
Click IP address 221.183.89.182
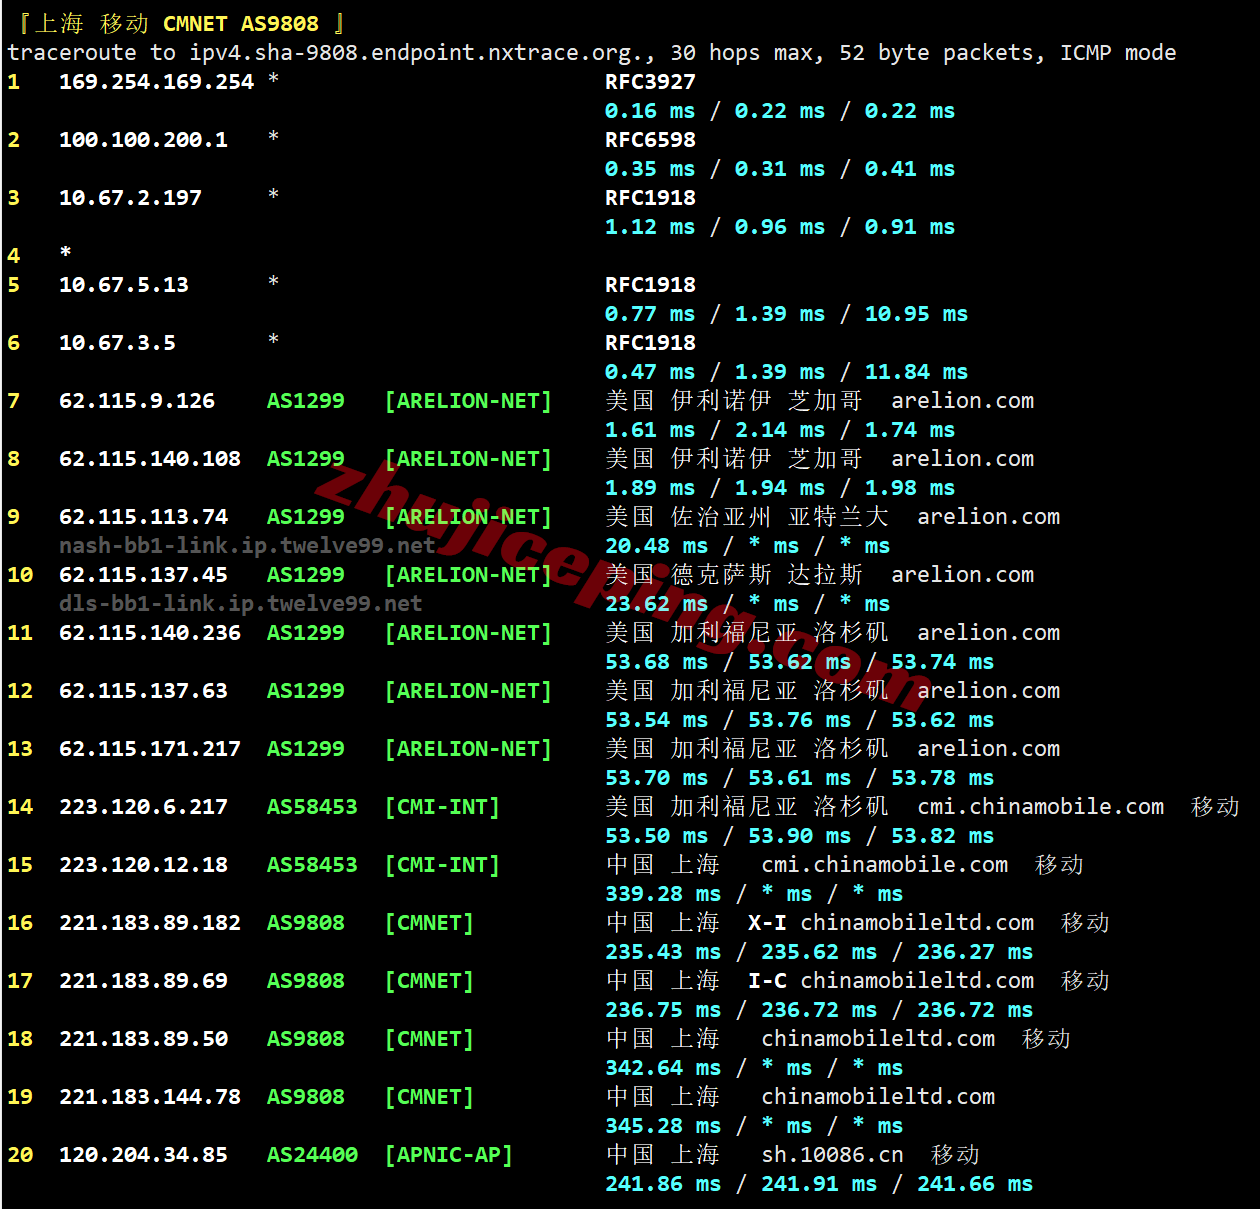150,923
